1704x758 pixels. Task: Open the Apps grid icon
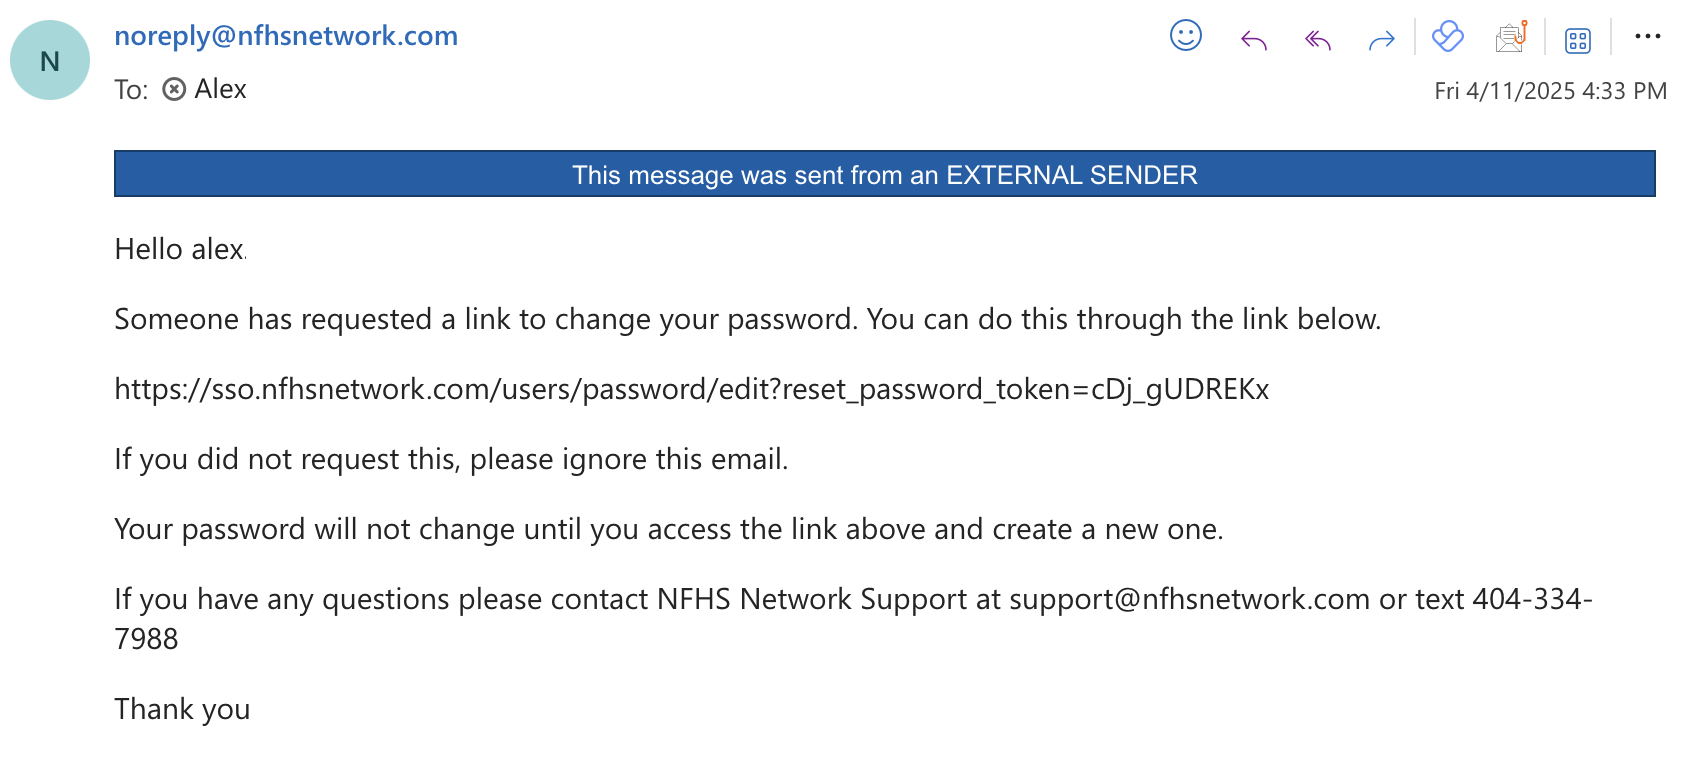pos(1577,40)
